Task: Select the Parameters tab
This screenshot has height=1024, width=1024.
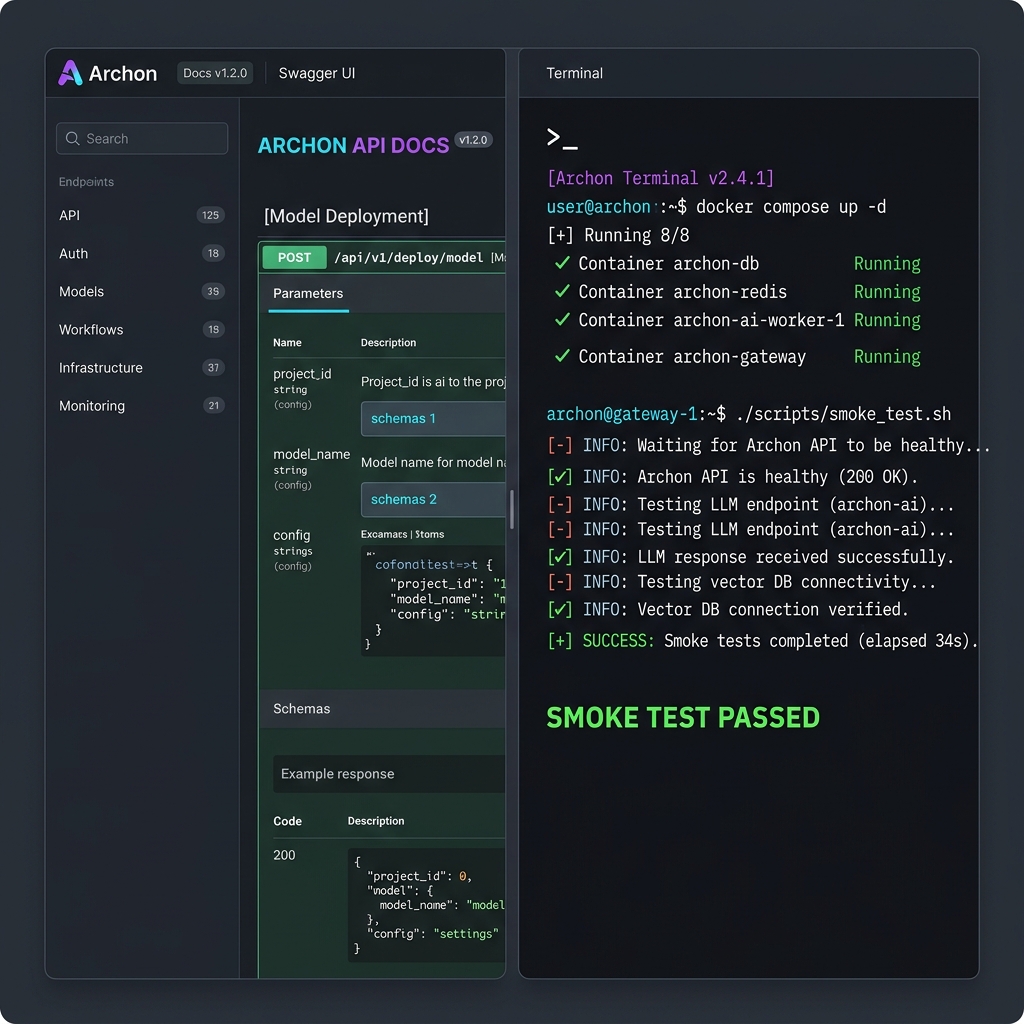Action: coord(308,294)
